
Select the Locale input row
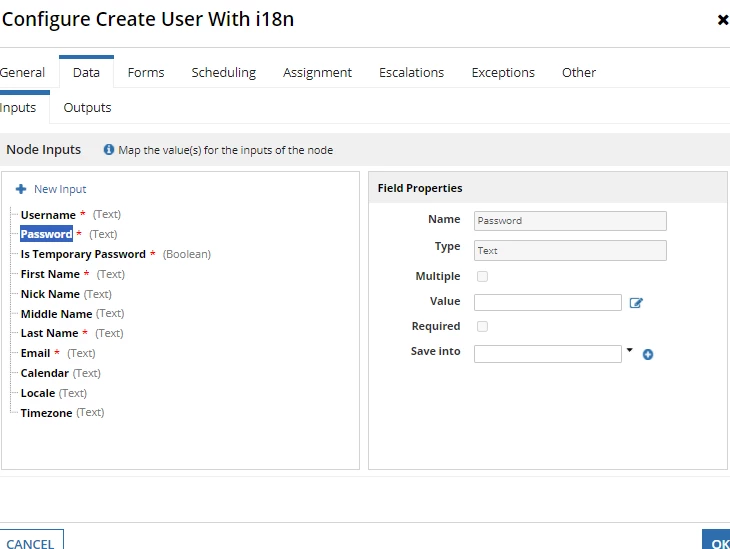(x=54, y=393)
